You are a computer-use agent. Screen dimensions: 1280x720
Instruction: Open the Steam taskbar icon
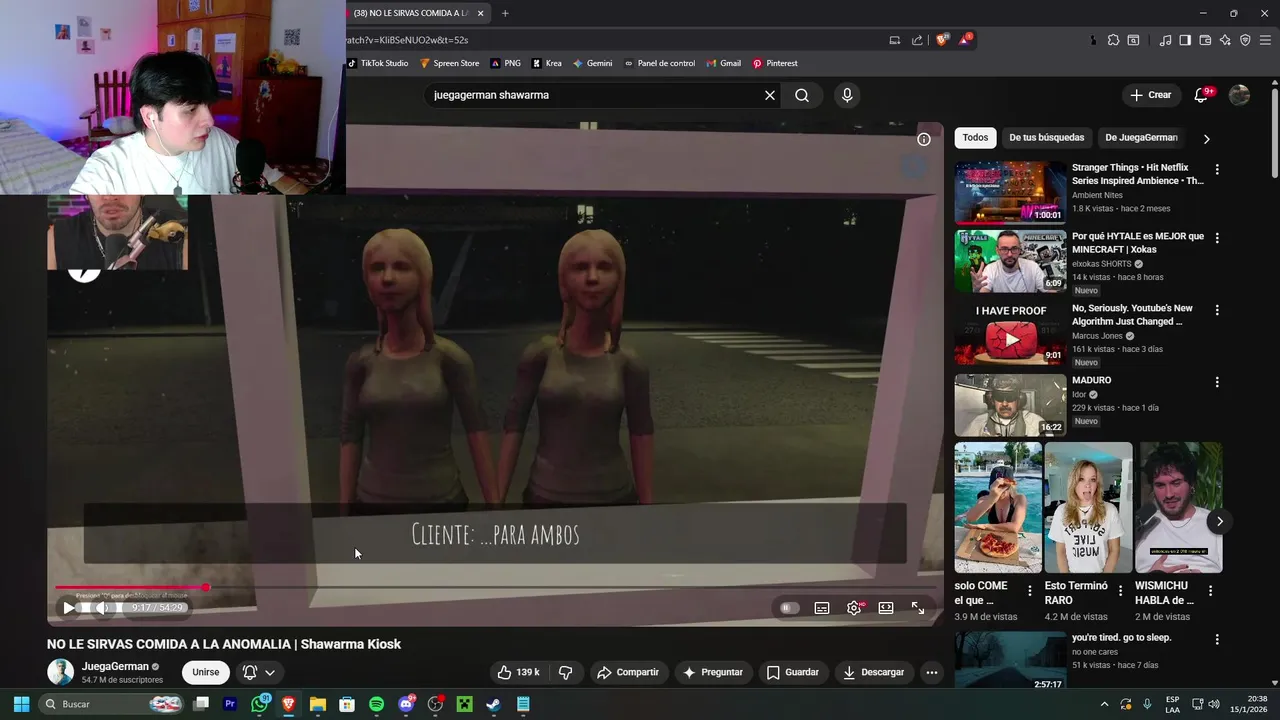point(493,704)
